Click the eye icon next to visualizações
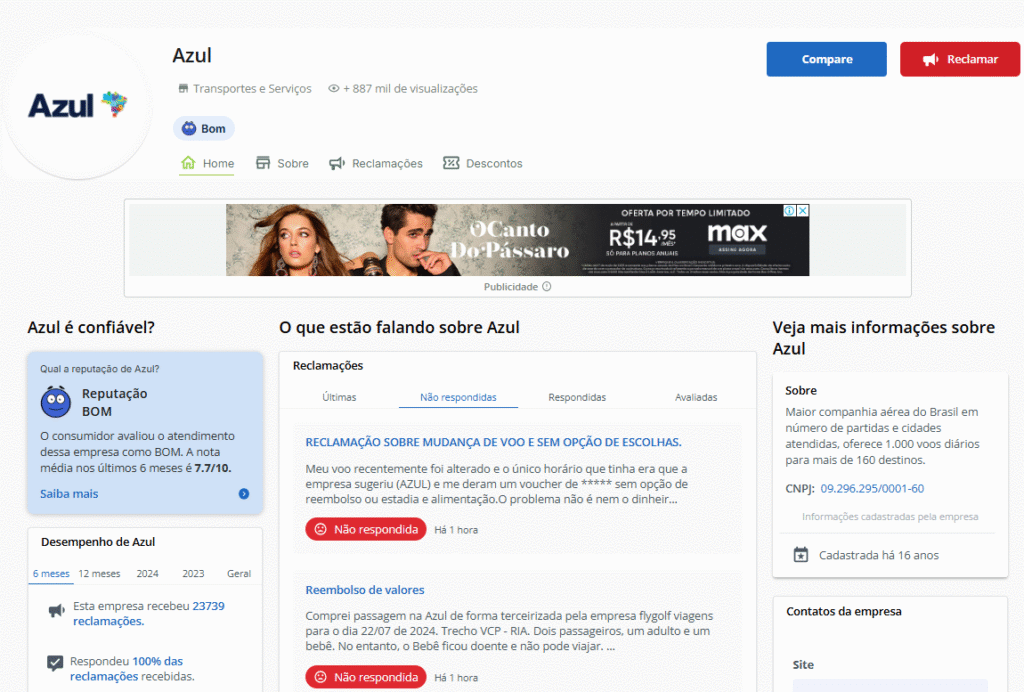The height and width of the screenshot is (692, 1024). tap(334, 89)
